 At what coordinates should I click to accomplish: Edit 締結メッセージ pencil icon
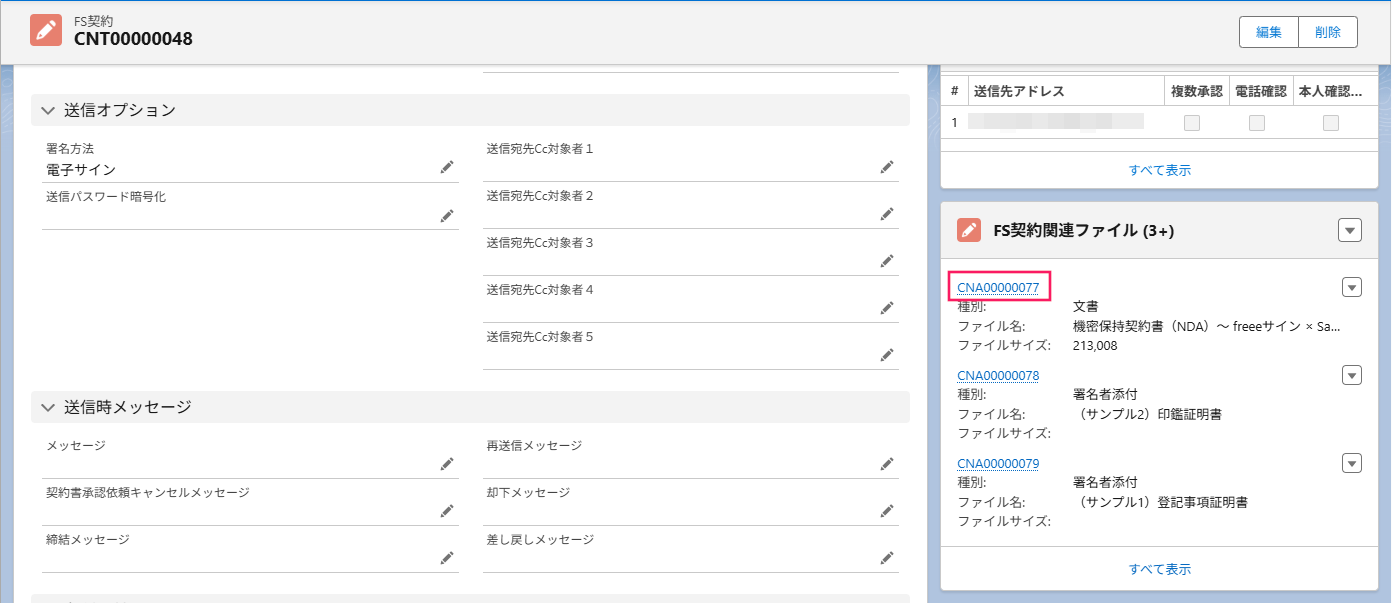pos(447,558)
